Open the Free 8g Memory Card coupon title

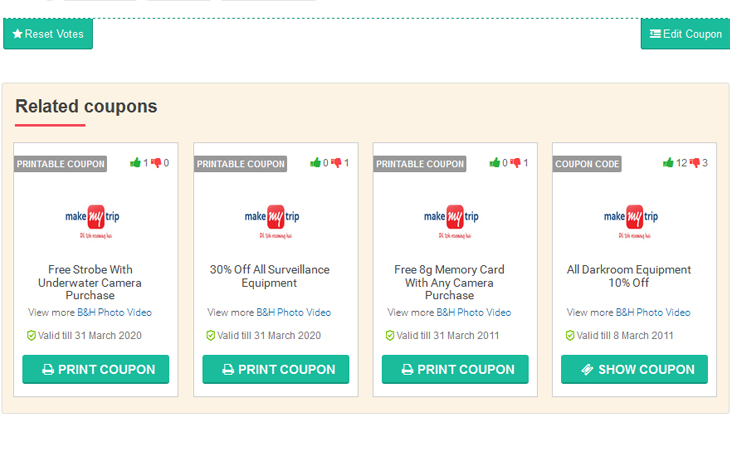(449, 282)
